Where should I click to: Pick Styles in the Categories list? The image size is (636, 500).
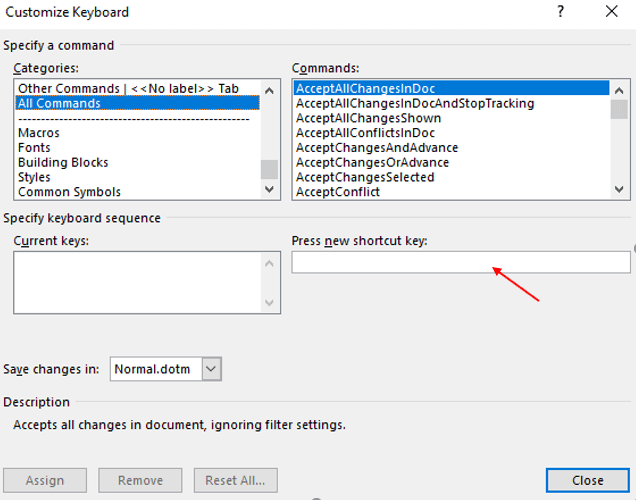pos(34,177)
